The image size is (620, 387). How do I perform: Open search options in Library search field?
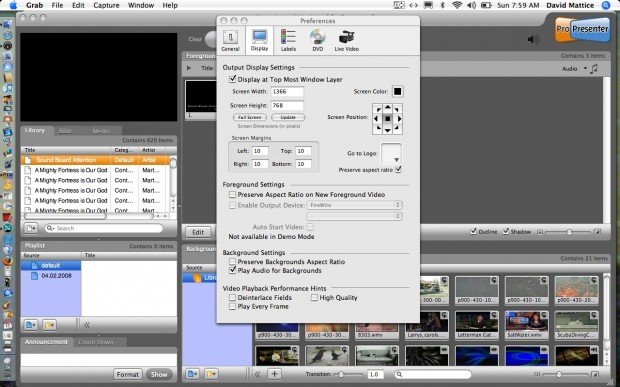coord(50,228)
